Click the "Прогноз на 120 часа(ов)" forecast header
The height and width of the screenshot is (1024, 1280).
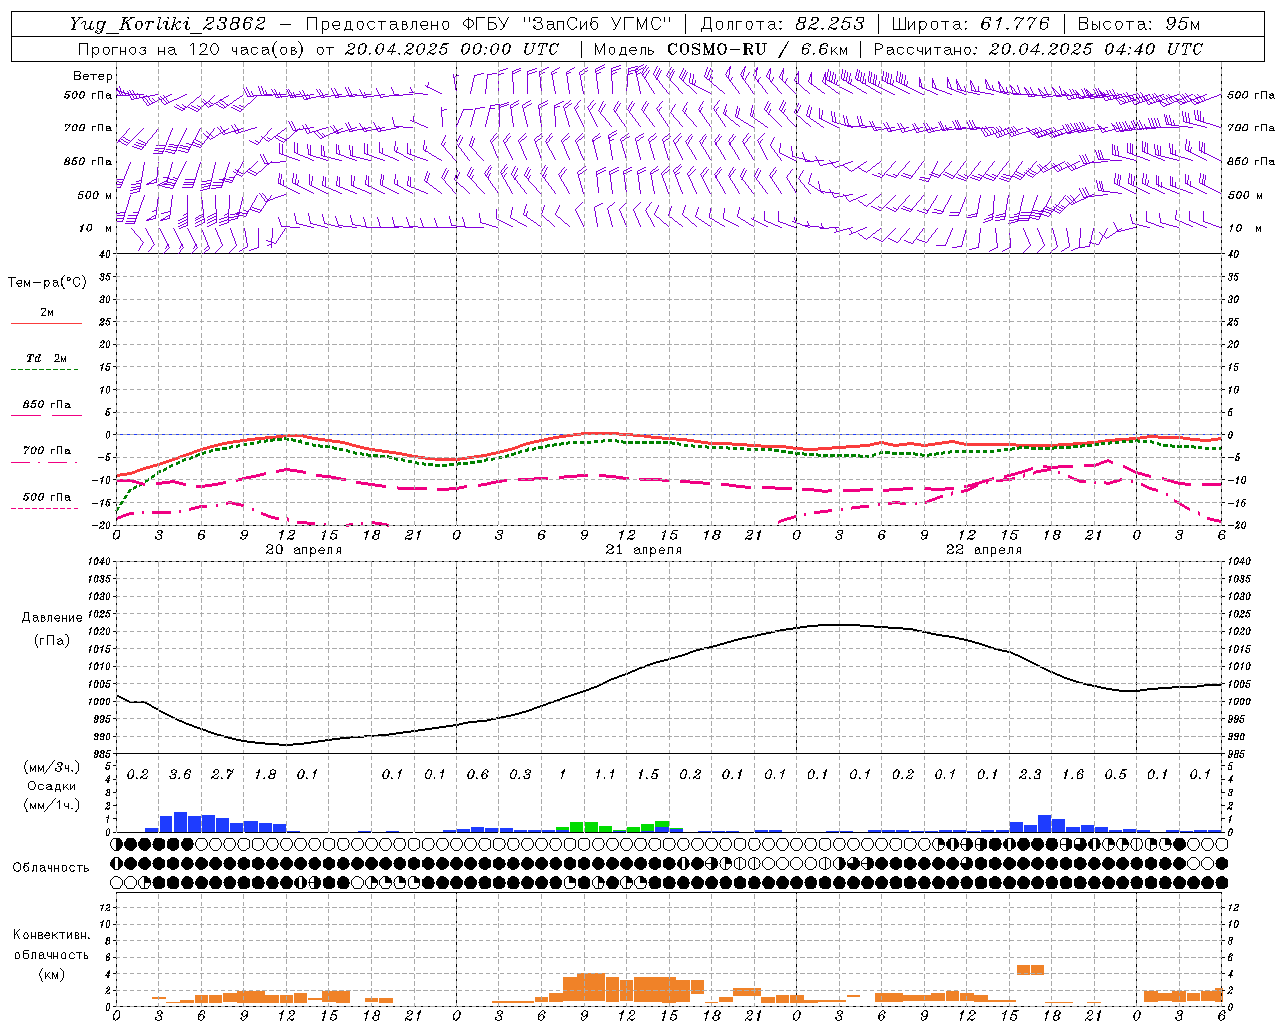click(192, 49)
